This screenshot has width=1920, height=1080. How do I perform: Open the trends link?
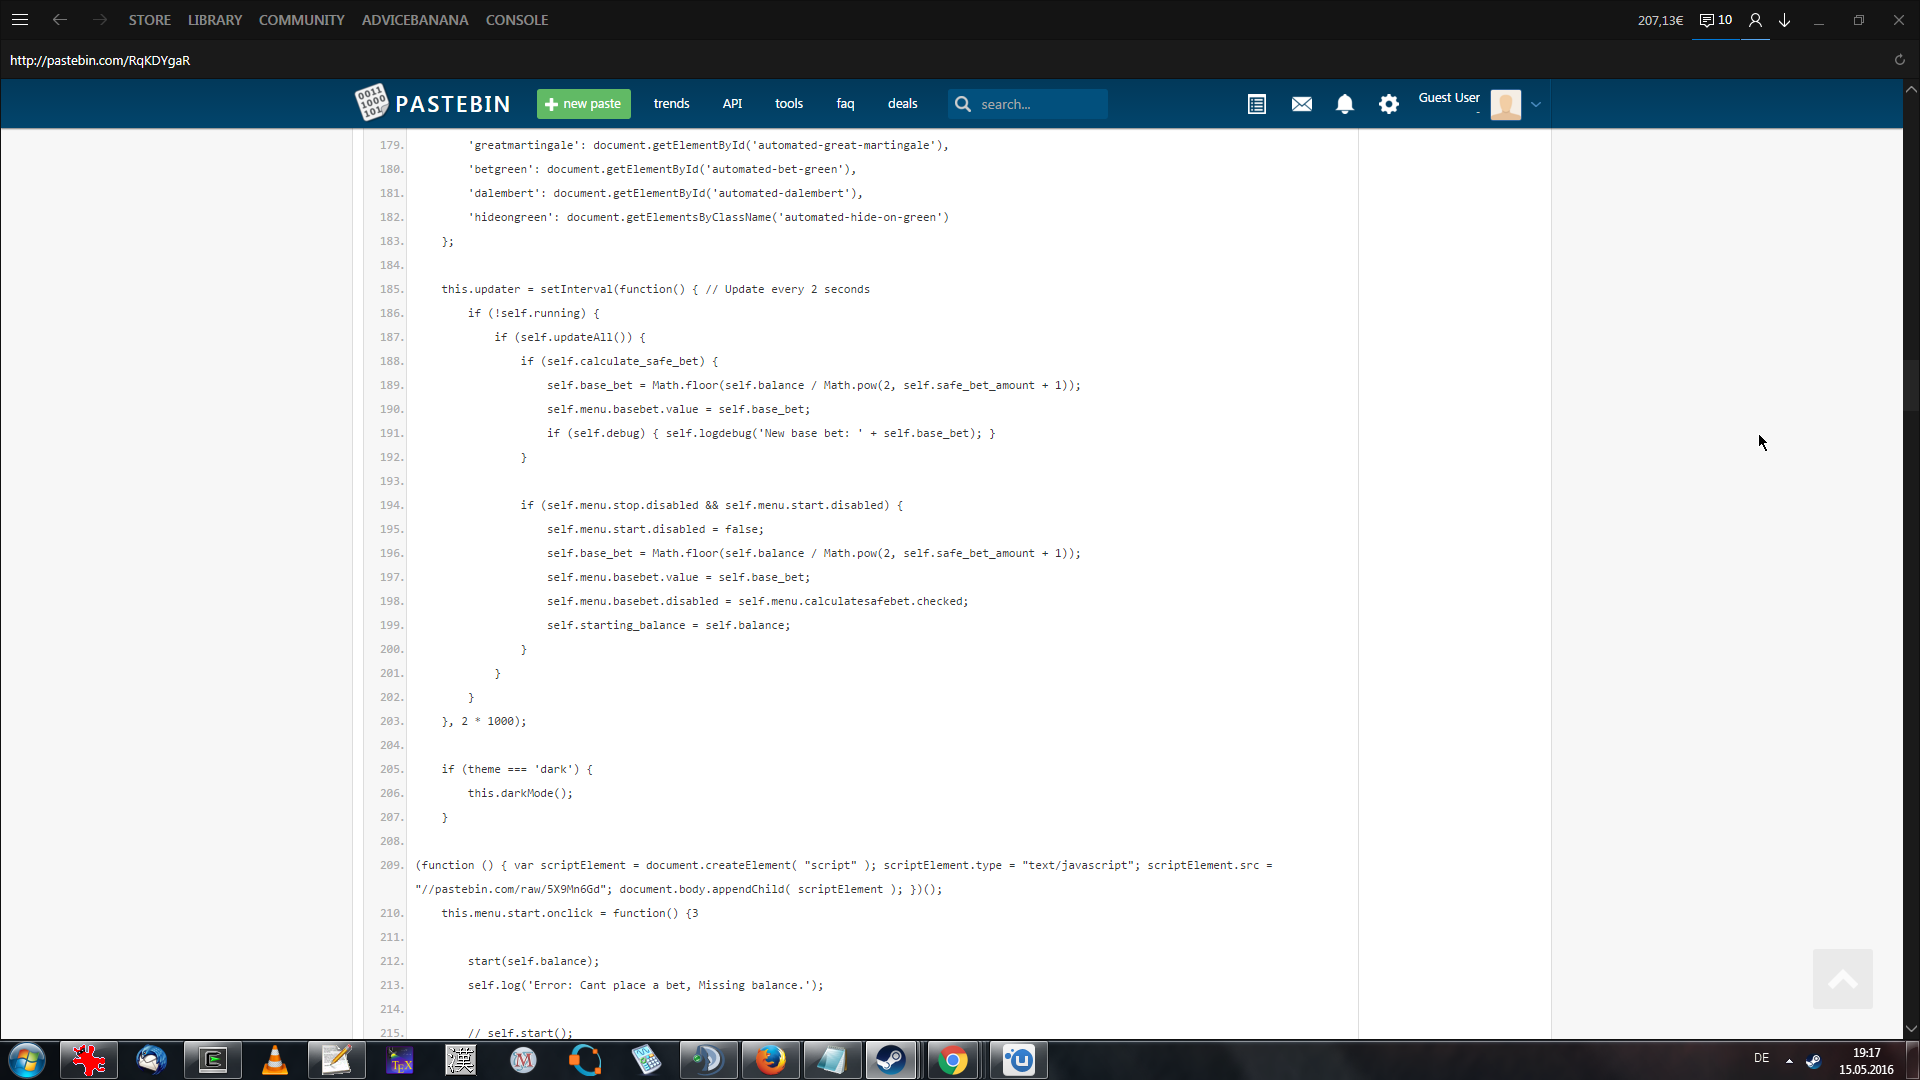[x=671, y=104]
